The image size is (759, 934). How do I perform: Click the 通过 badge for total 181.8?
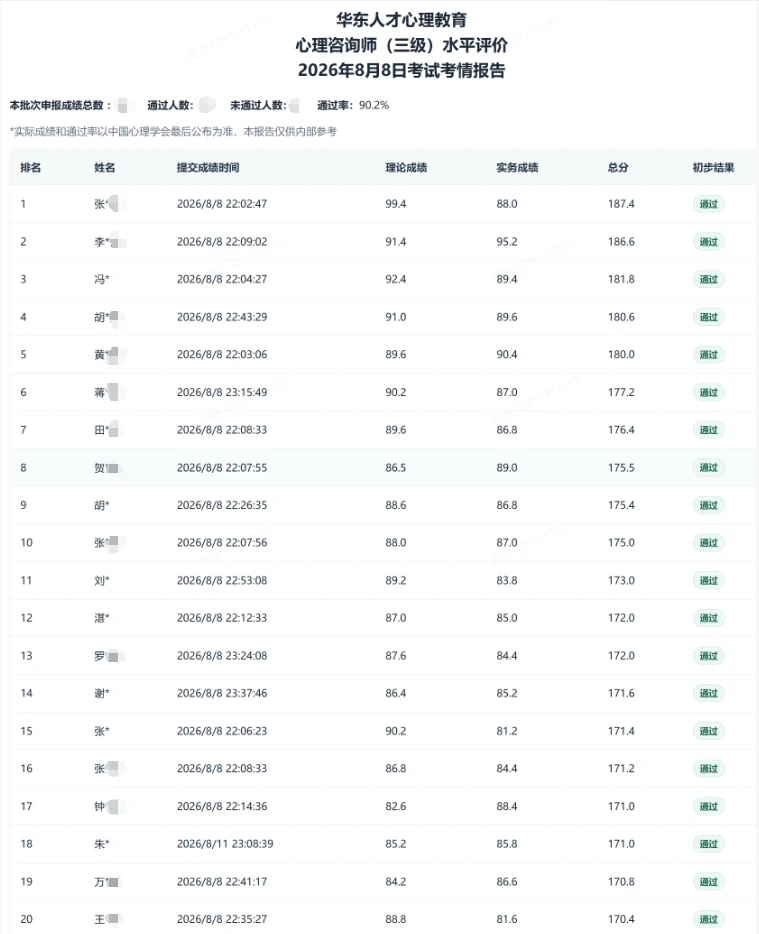click(x=708, y=279)
